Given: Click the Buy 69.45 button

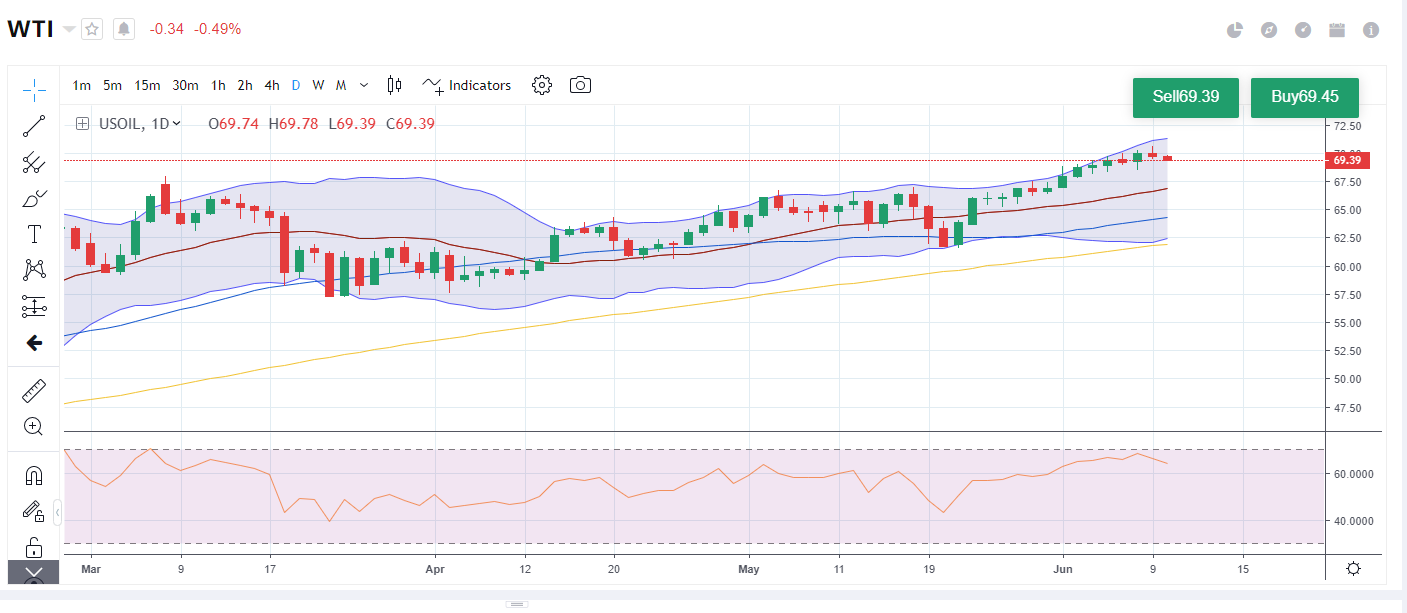Looking at the screenshot, I should coord(1304,97).
